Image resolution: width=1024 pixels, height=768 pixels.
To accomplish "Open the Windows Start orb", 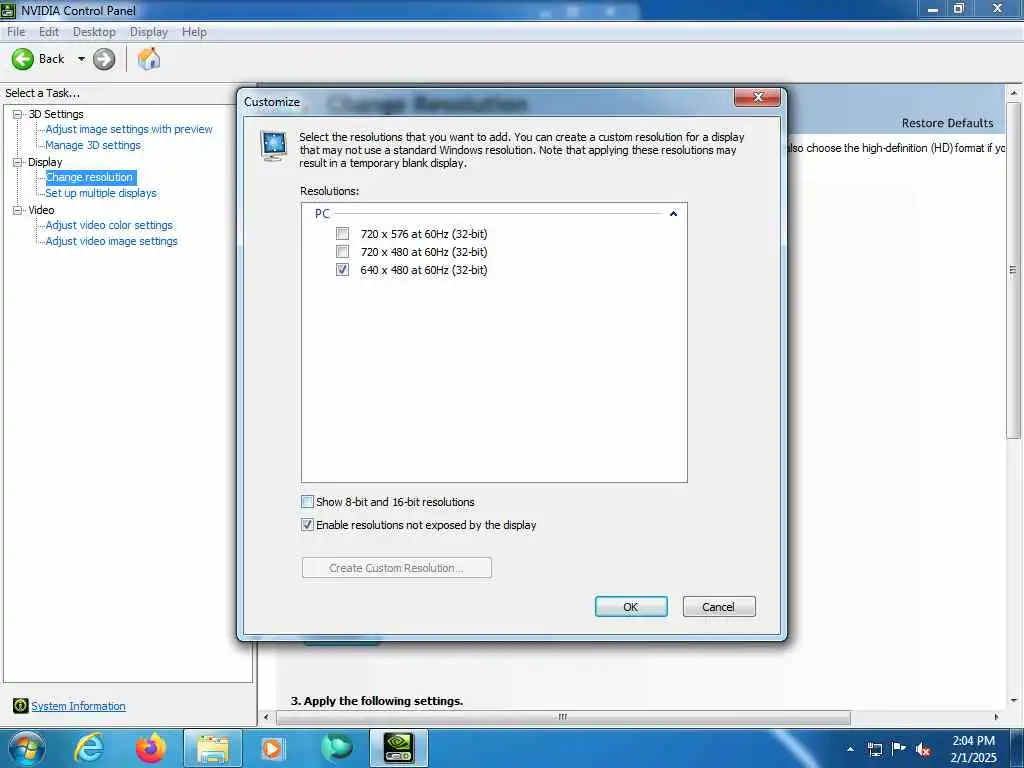I will coord(26,748).
